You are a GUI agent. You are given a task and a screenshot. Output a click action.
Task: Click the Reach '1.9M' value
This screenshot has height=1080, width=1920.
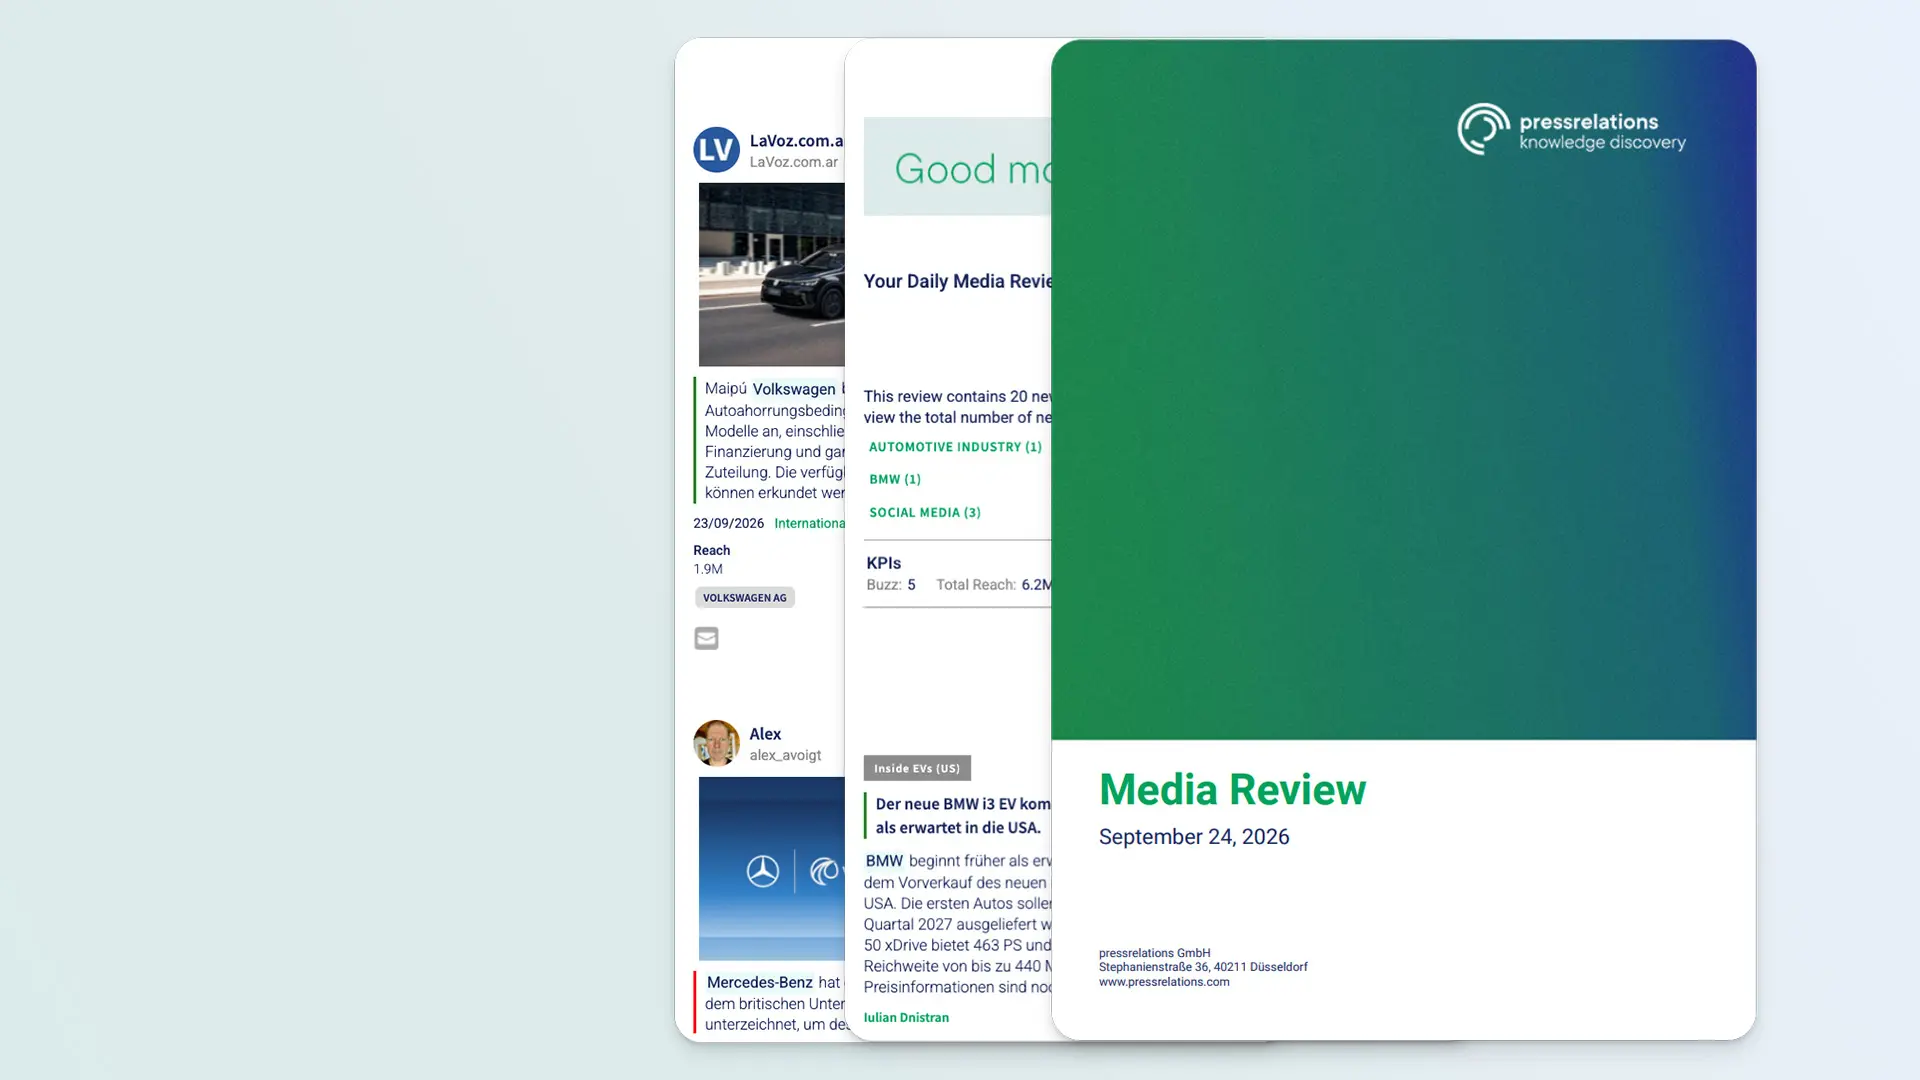(708, 569)
